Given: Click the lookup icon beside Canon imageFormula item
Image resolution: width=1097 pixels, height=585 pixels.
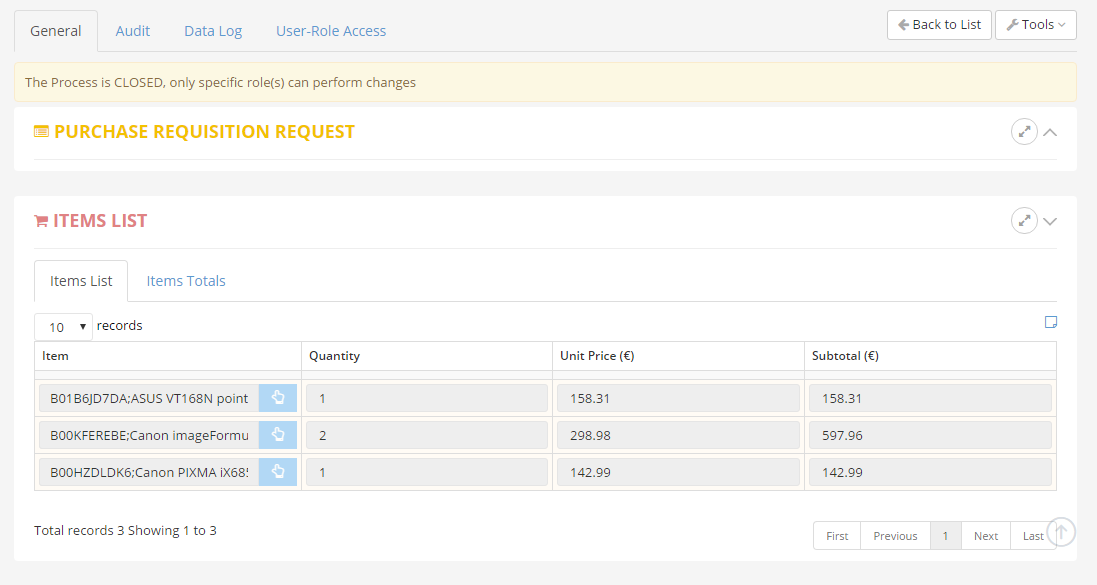Looking at the screenshot, I should click(x=277, y=435).
